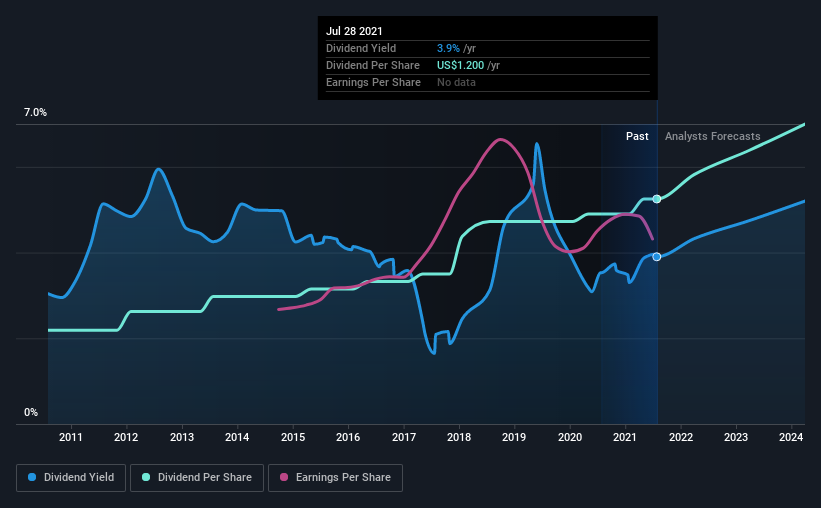Toggle the Dividend Yield legend button

pos(71,478)
